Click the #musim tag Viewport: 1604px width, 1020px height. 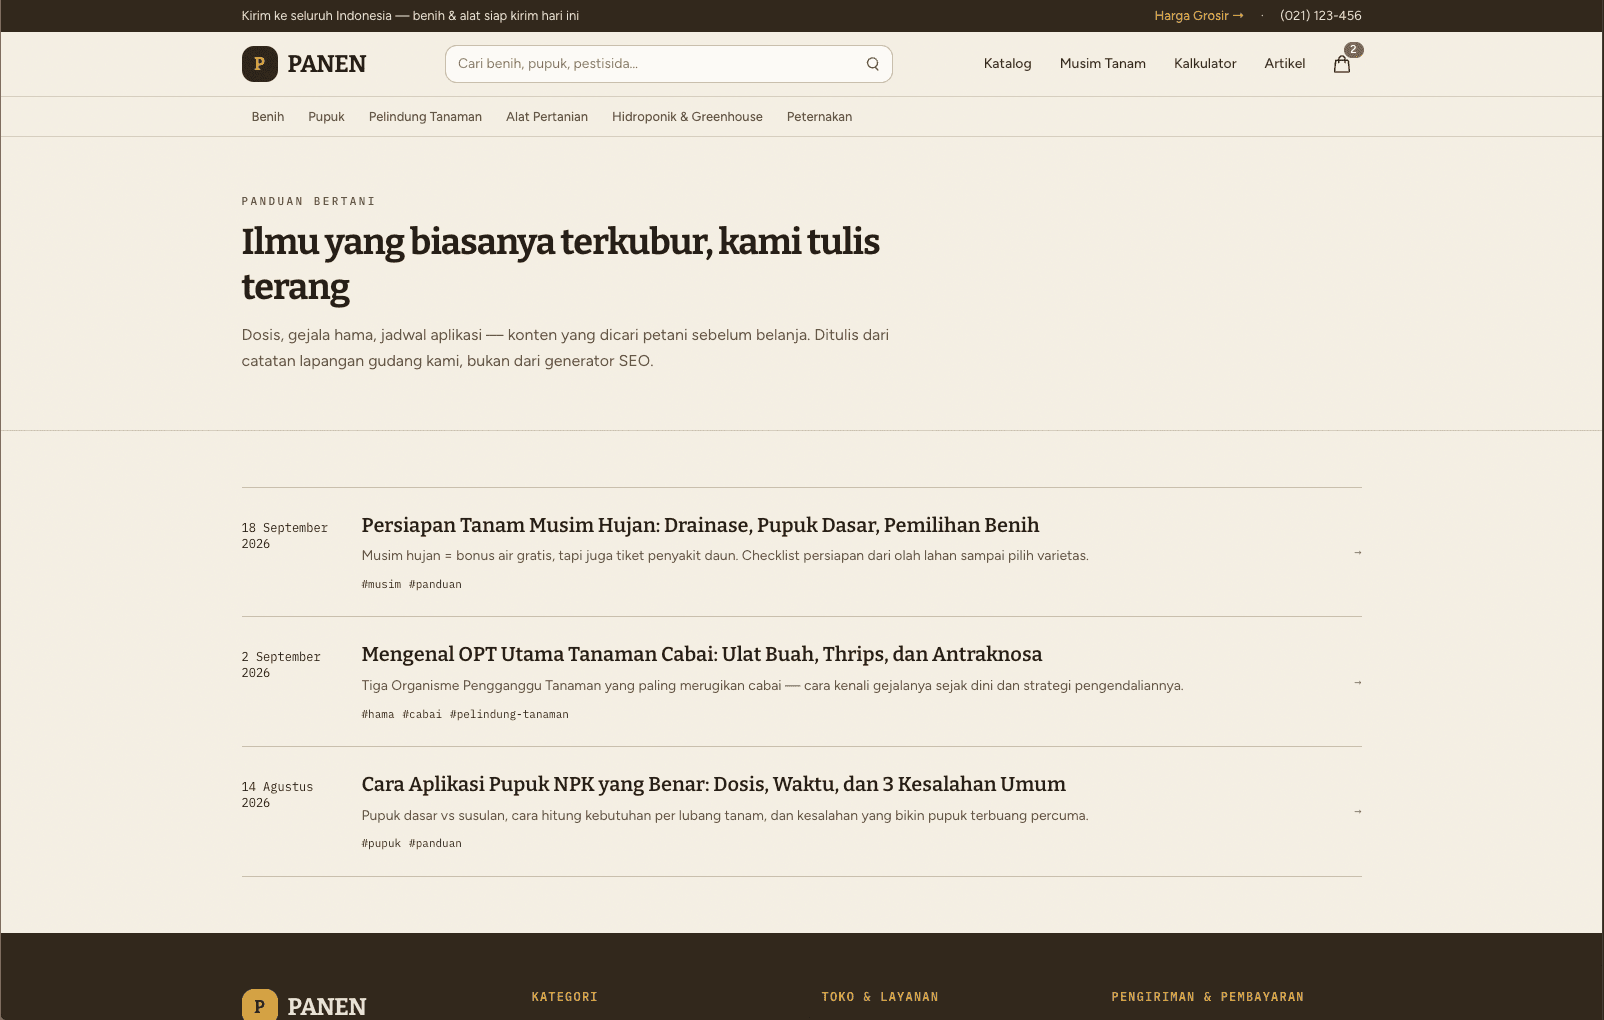pos(381,585)
